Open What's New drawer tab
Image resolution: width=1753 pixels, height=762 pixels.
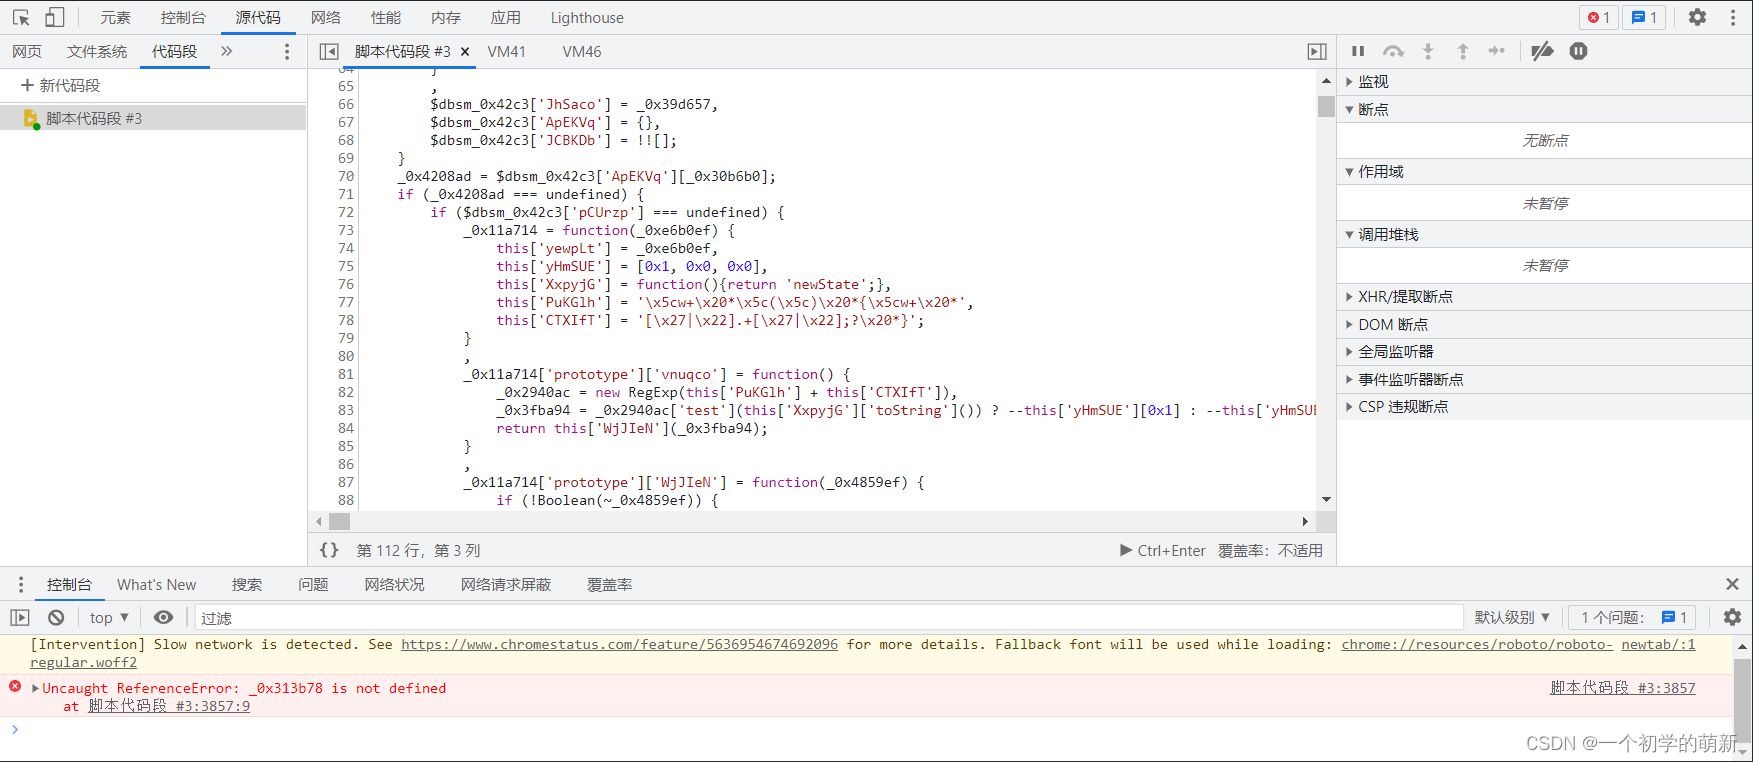157,584
